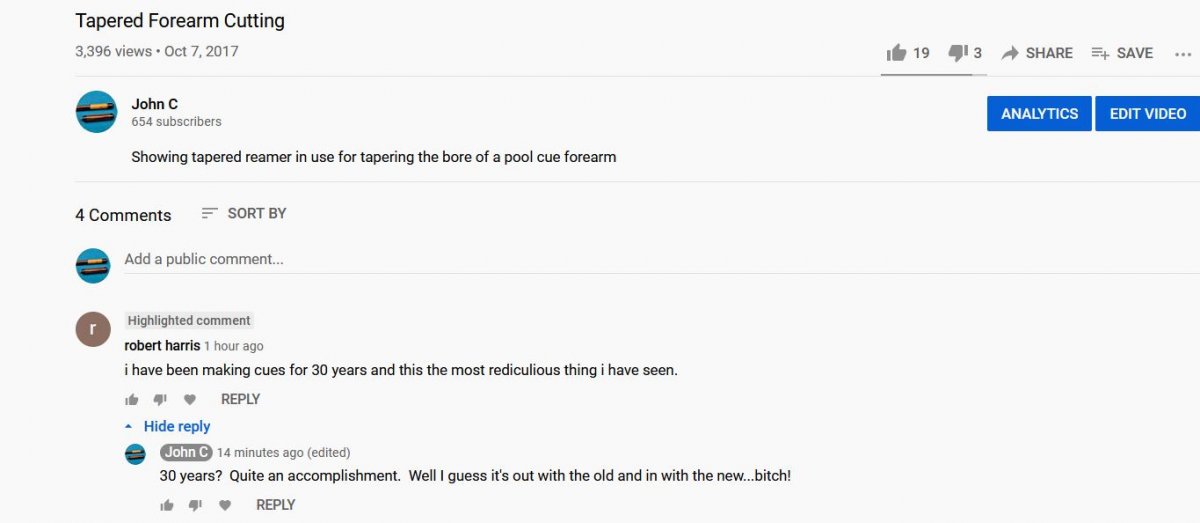Thumbs up robert harris's comment
The width and height of the screenshot is (1200, 523).
132,400
